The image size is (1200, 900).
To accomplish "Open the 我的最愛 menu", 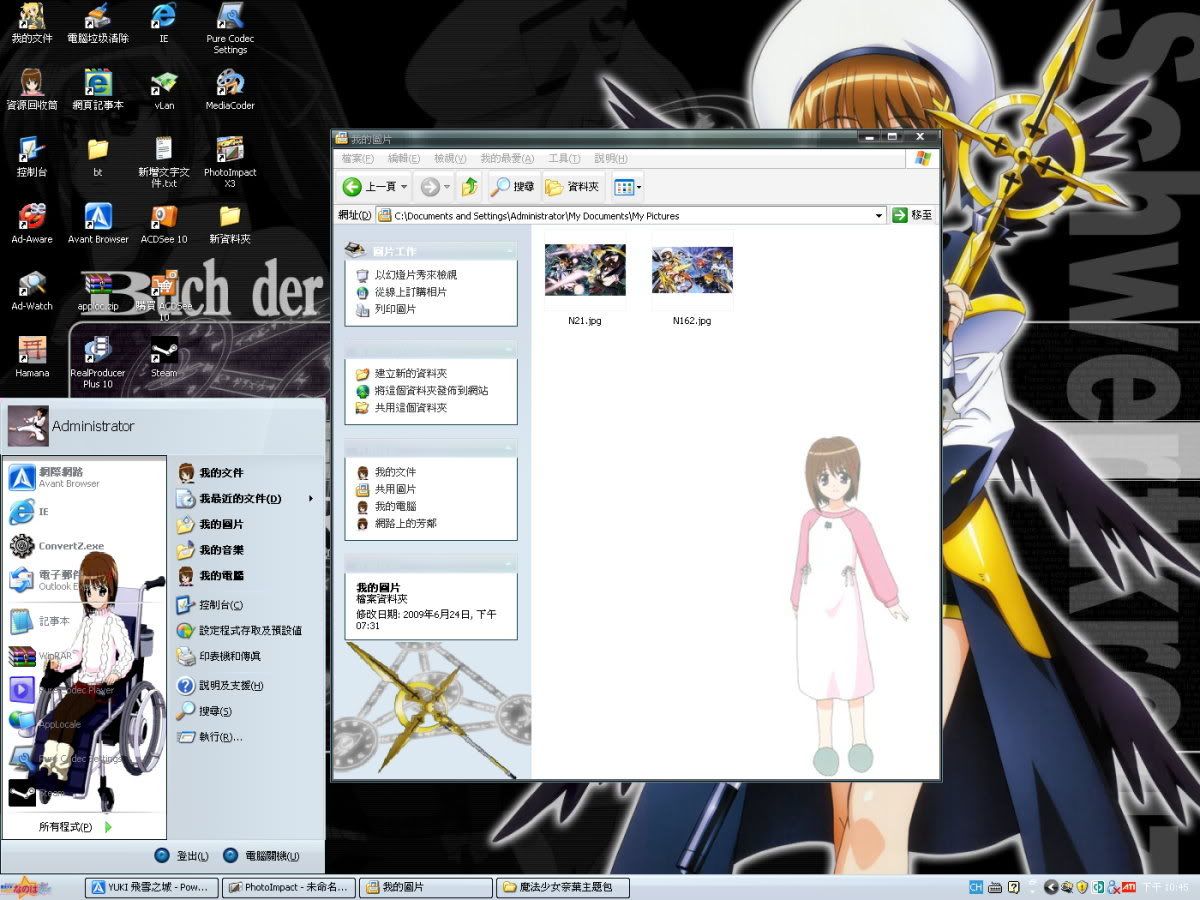I will tap(507, 158).
